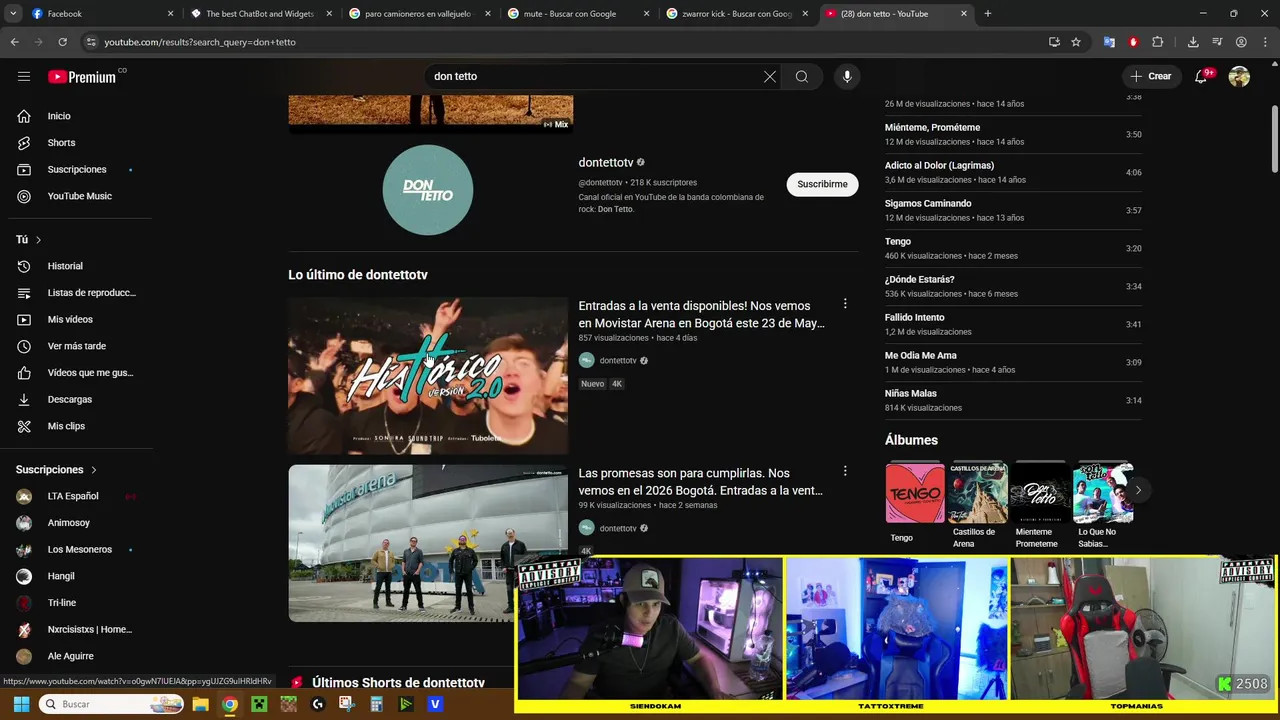This screenshot has width=1280, height=720.
Task: Open the Tengo album cover
Action: click(x=914, y=492)
